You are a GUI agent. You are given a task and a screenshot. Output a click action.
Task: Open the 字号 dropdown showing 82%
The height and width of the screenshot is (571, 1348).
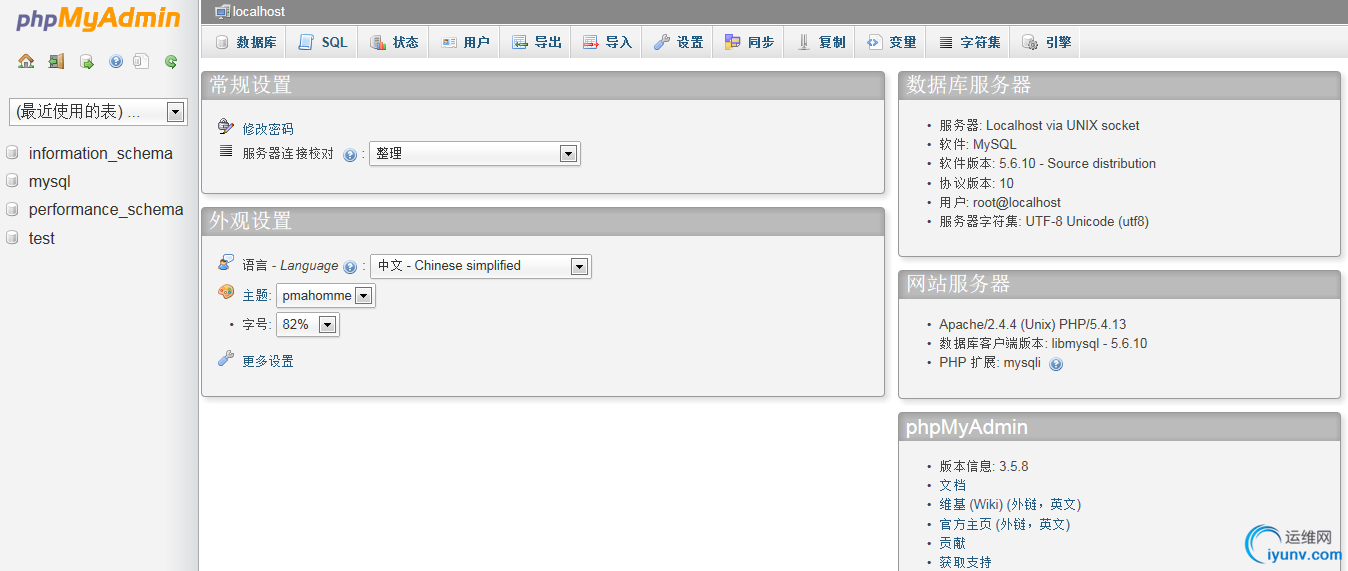click(x=308, y=325)
